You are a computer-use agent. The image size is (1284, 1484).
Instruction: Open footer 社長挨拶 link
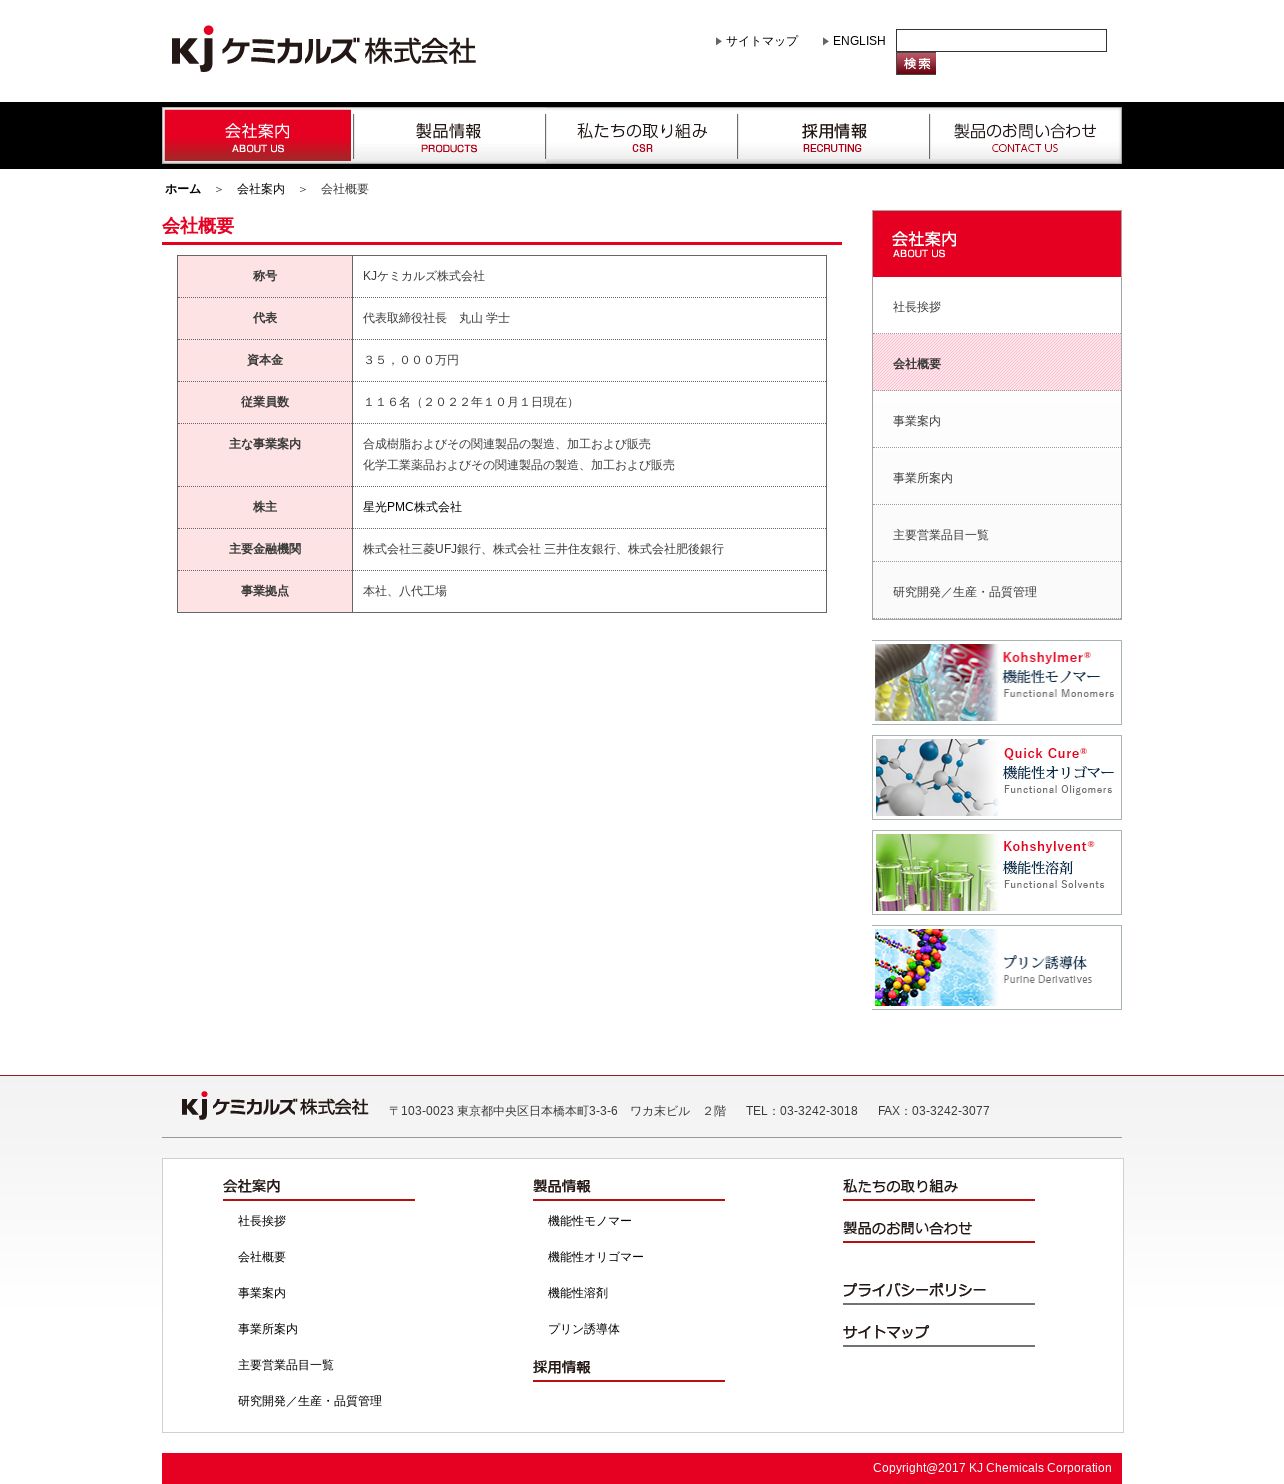(262, 1221)
